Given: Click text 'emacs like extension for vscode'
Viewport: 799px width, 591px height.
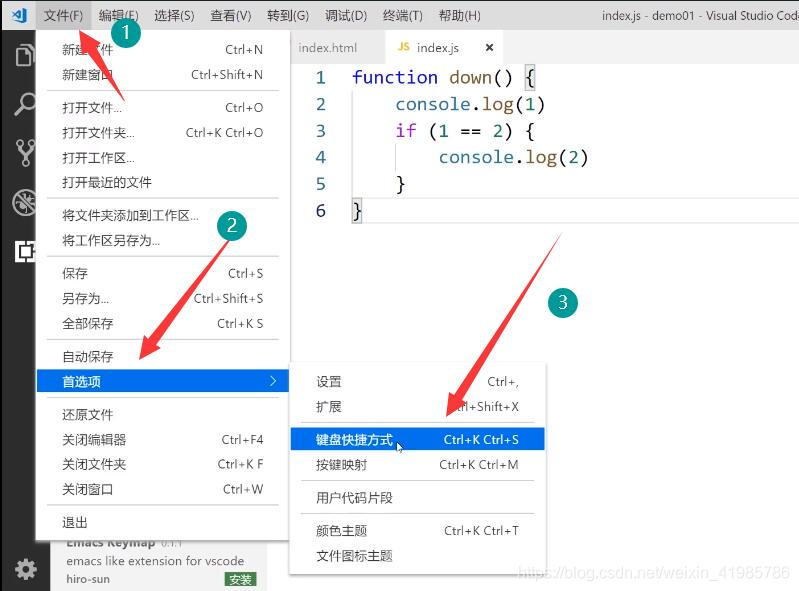Looking at the screenshot, I should click(x=155, y=561).
